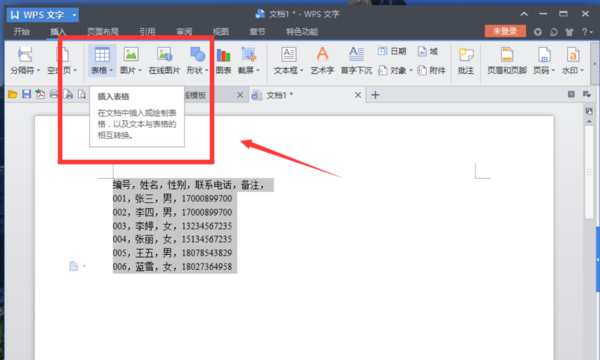Screen dimensions: 600x360
Task: Click the 形状 shapes icon
Action: point(197,54)
